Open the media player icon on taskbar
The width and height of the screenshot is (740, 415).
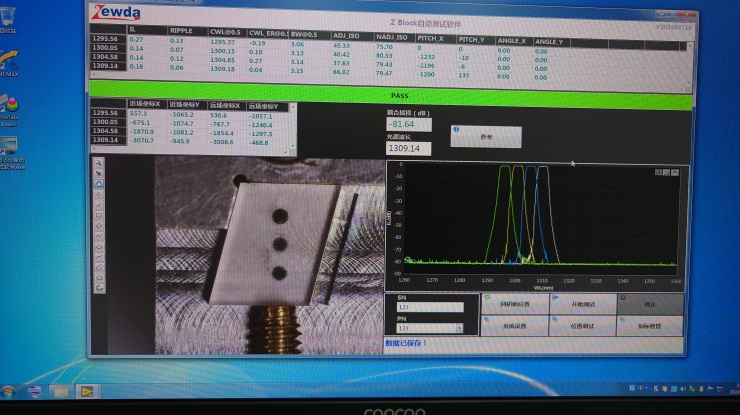click(87, 390)
